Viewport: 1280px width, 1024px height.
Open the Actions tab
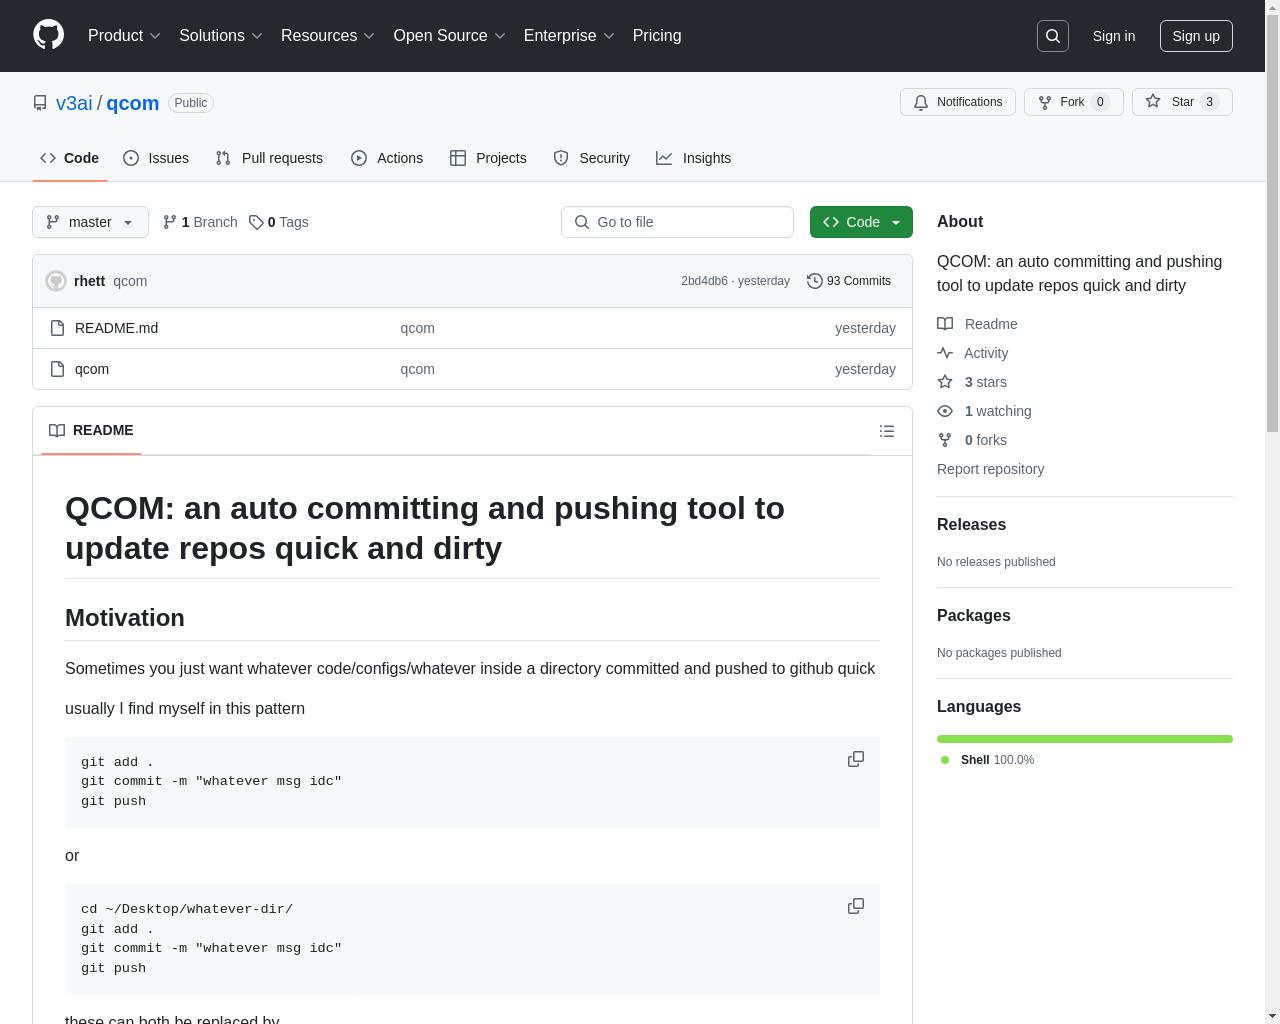coord(387,158)
